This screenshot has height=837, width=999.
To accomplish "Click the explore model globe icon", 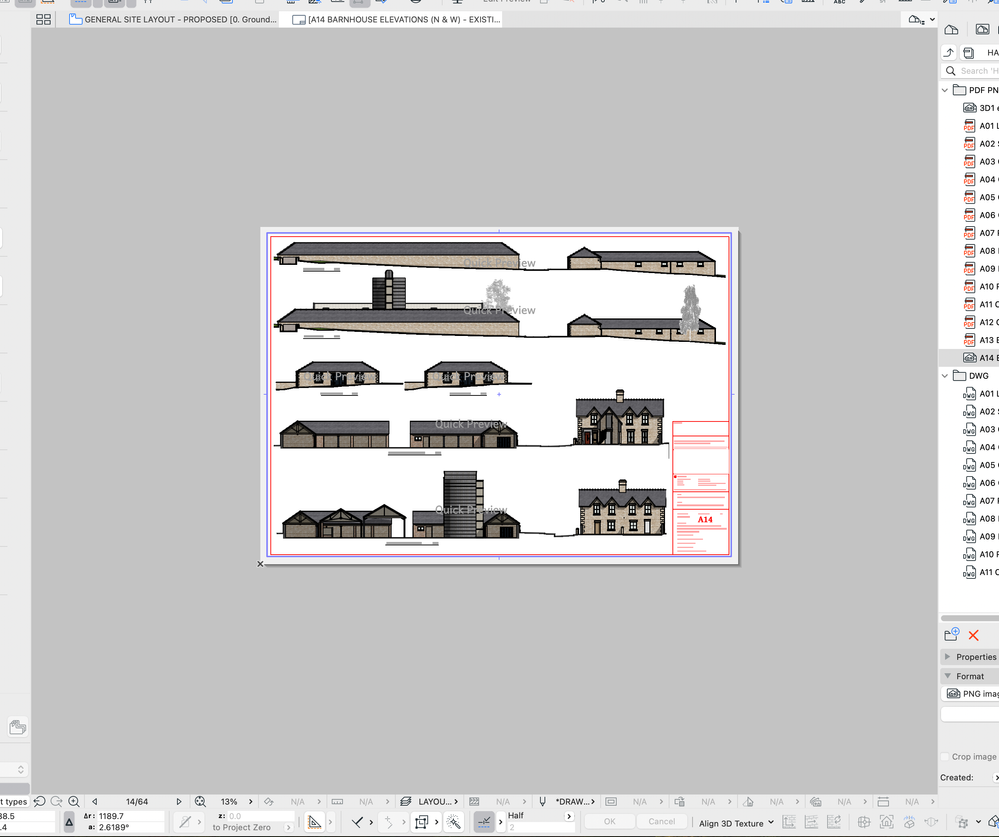I will point(864,822).
